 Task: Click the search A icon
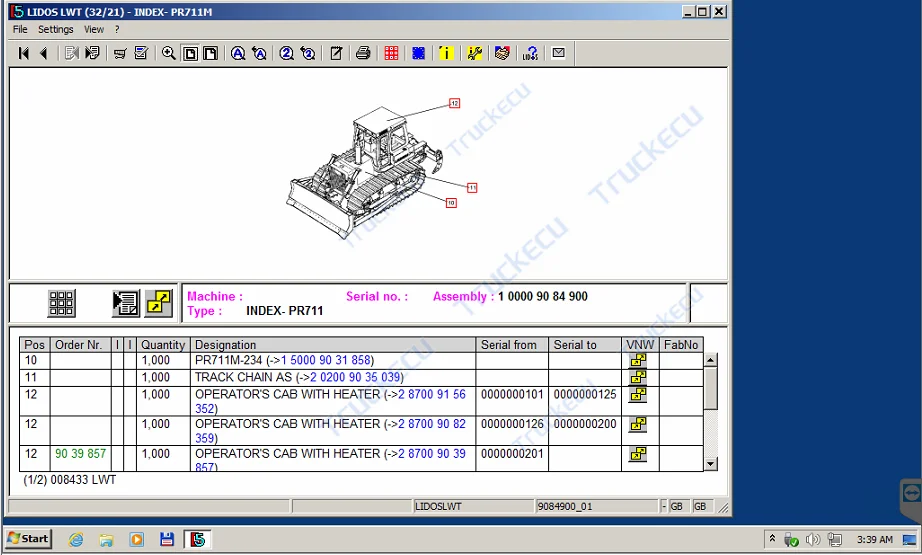tap(238, 54)
